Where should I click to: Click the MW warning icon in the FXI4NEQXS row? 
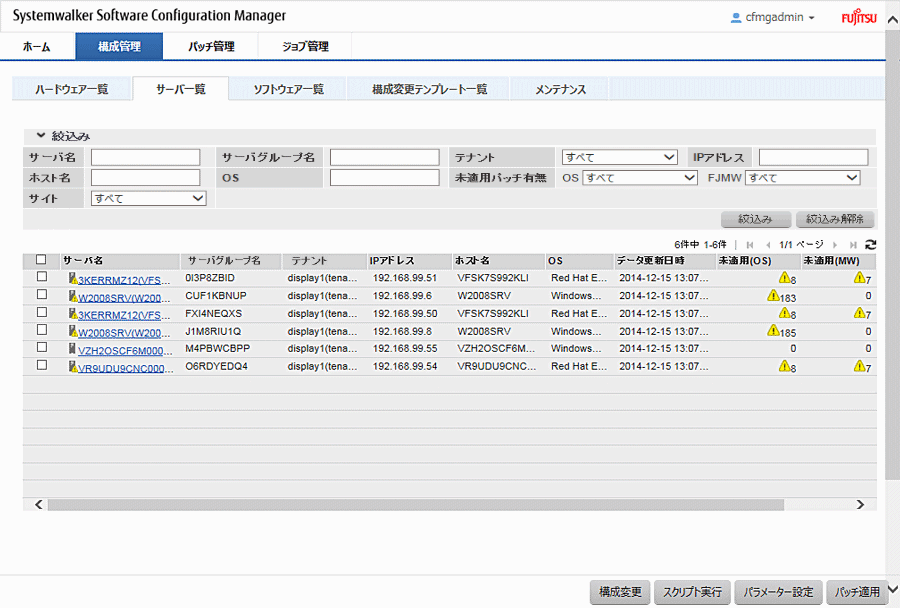pos(859,313)
